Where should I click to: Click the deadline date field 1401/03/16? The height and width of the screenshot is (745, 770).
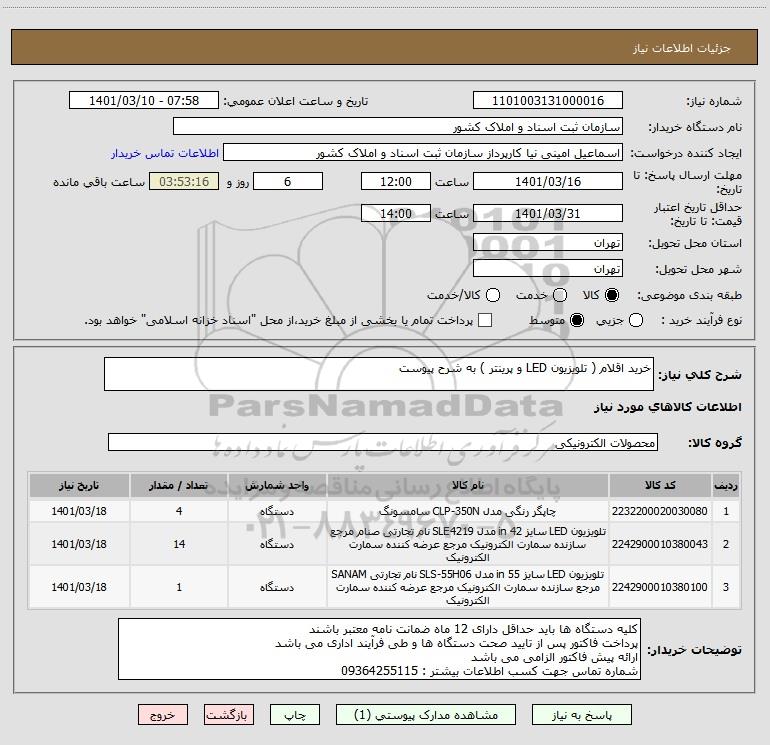(548, 181)
